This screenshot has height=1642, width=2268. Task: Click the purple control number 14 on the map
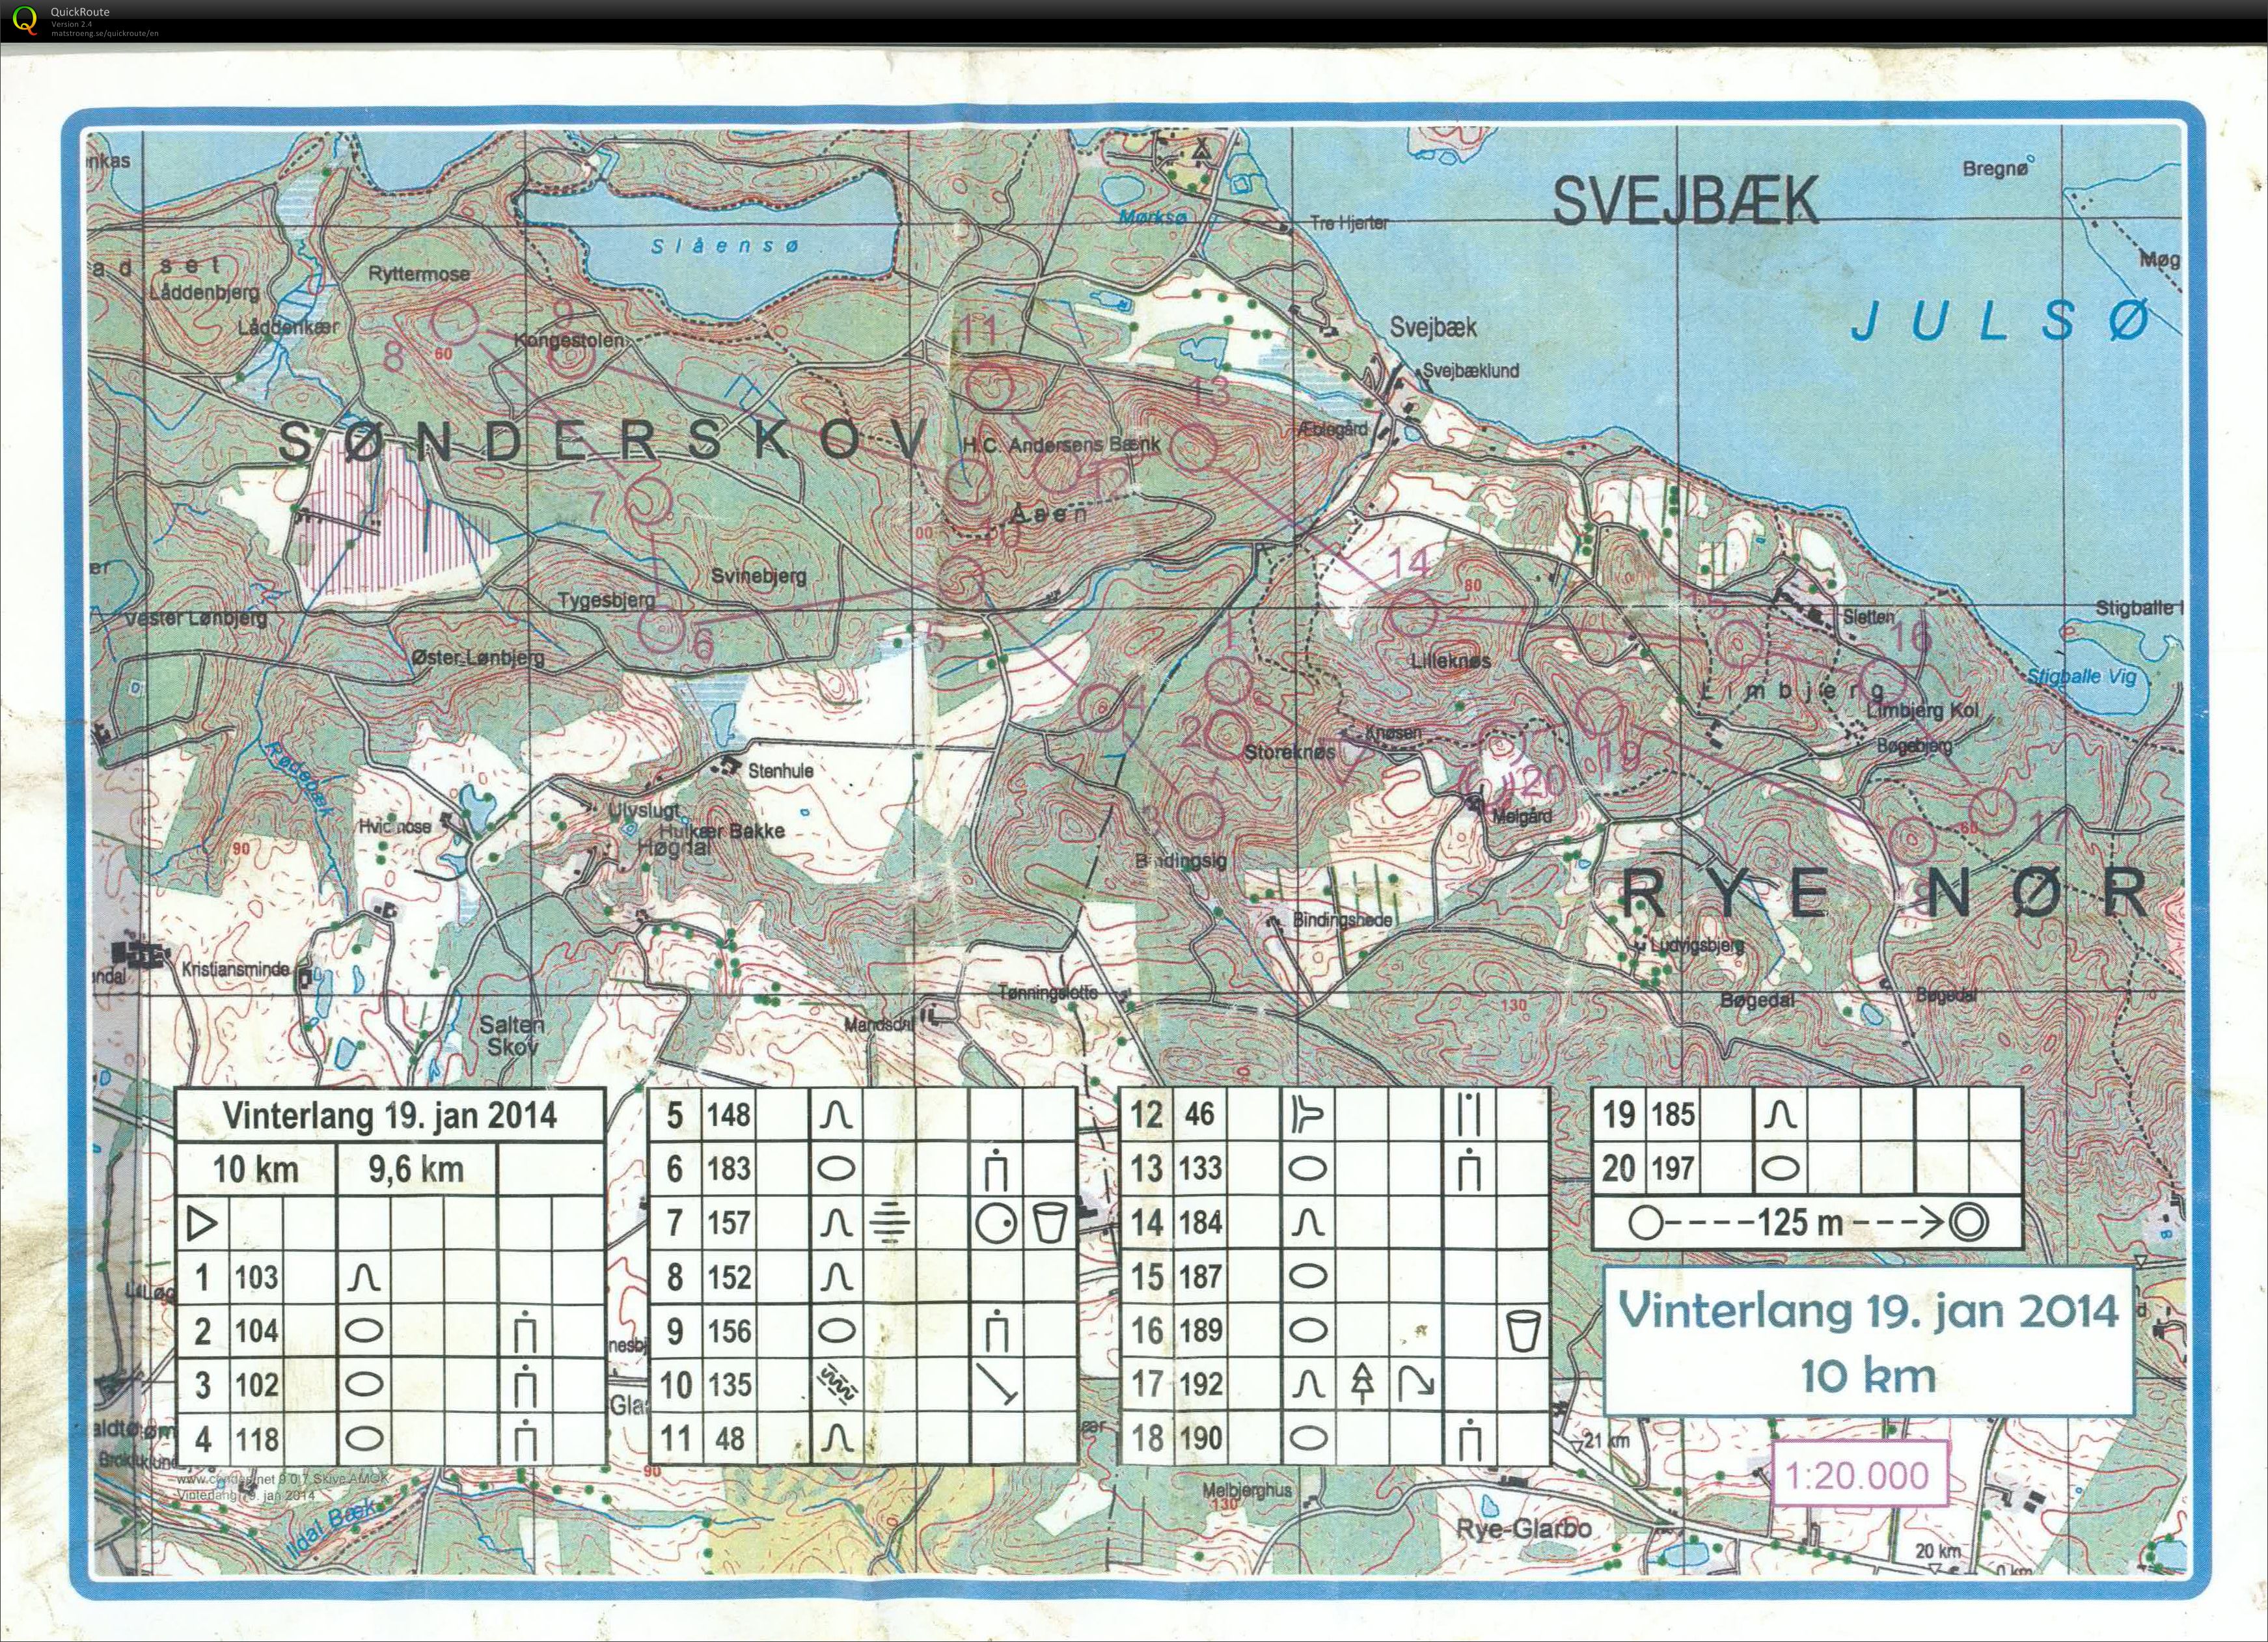click(1410, 563)
